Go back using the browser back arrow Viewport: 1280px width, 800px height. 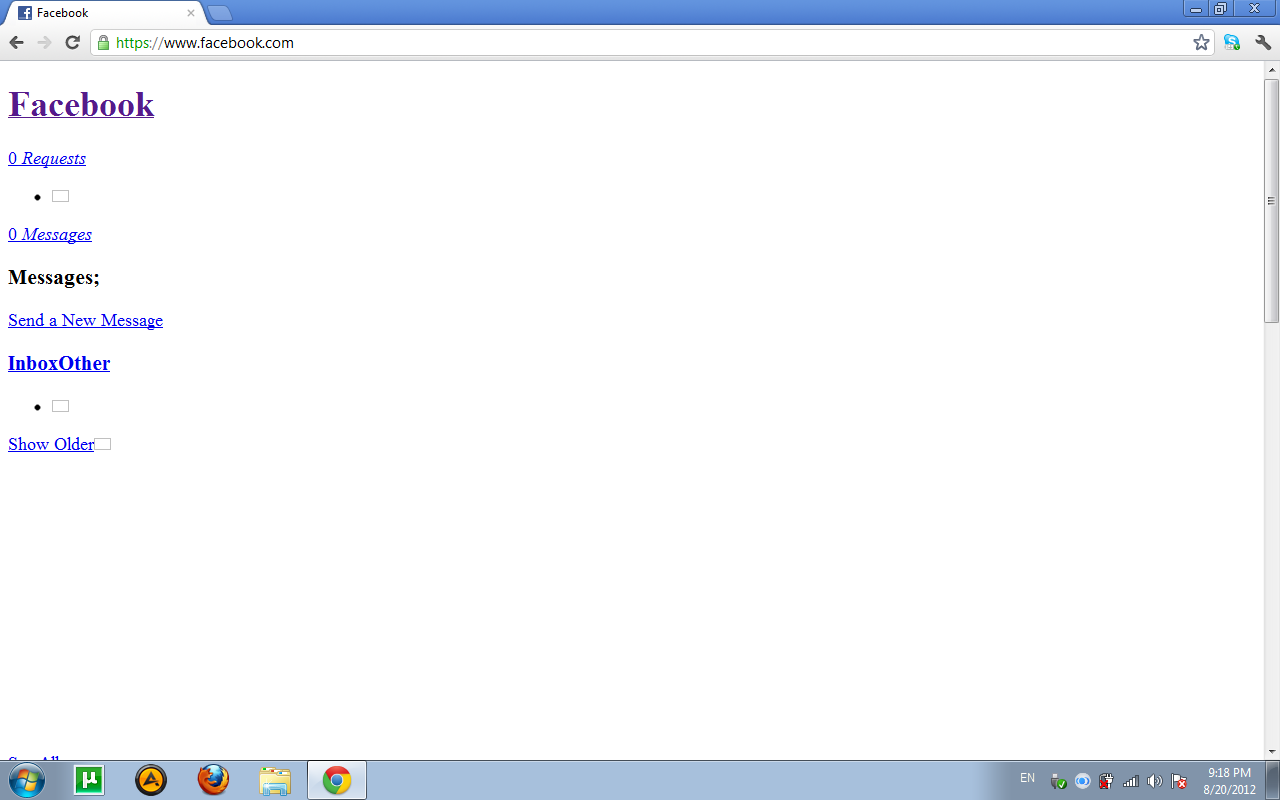16,42
